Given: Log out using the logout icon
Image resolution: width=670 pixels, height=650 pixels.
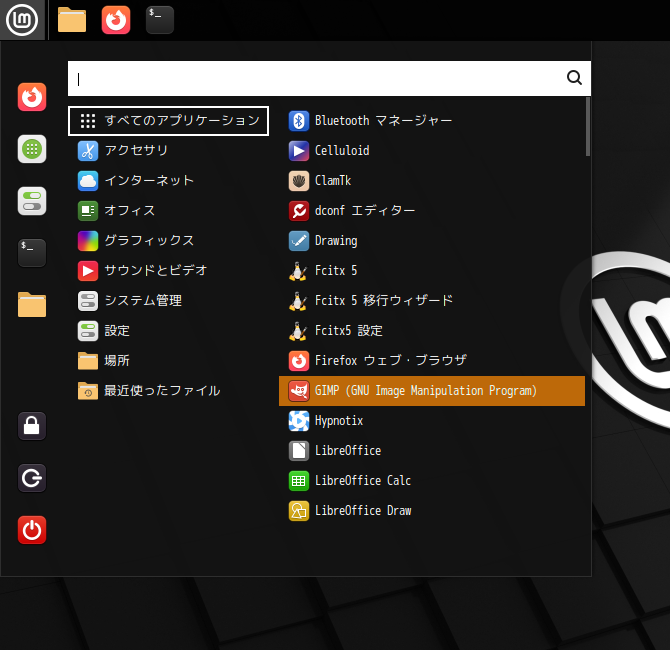Looking at the screenshot, I should click(32, 478).
